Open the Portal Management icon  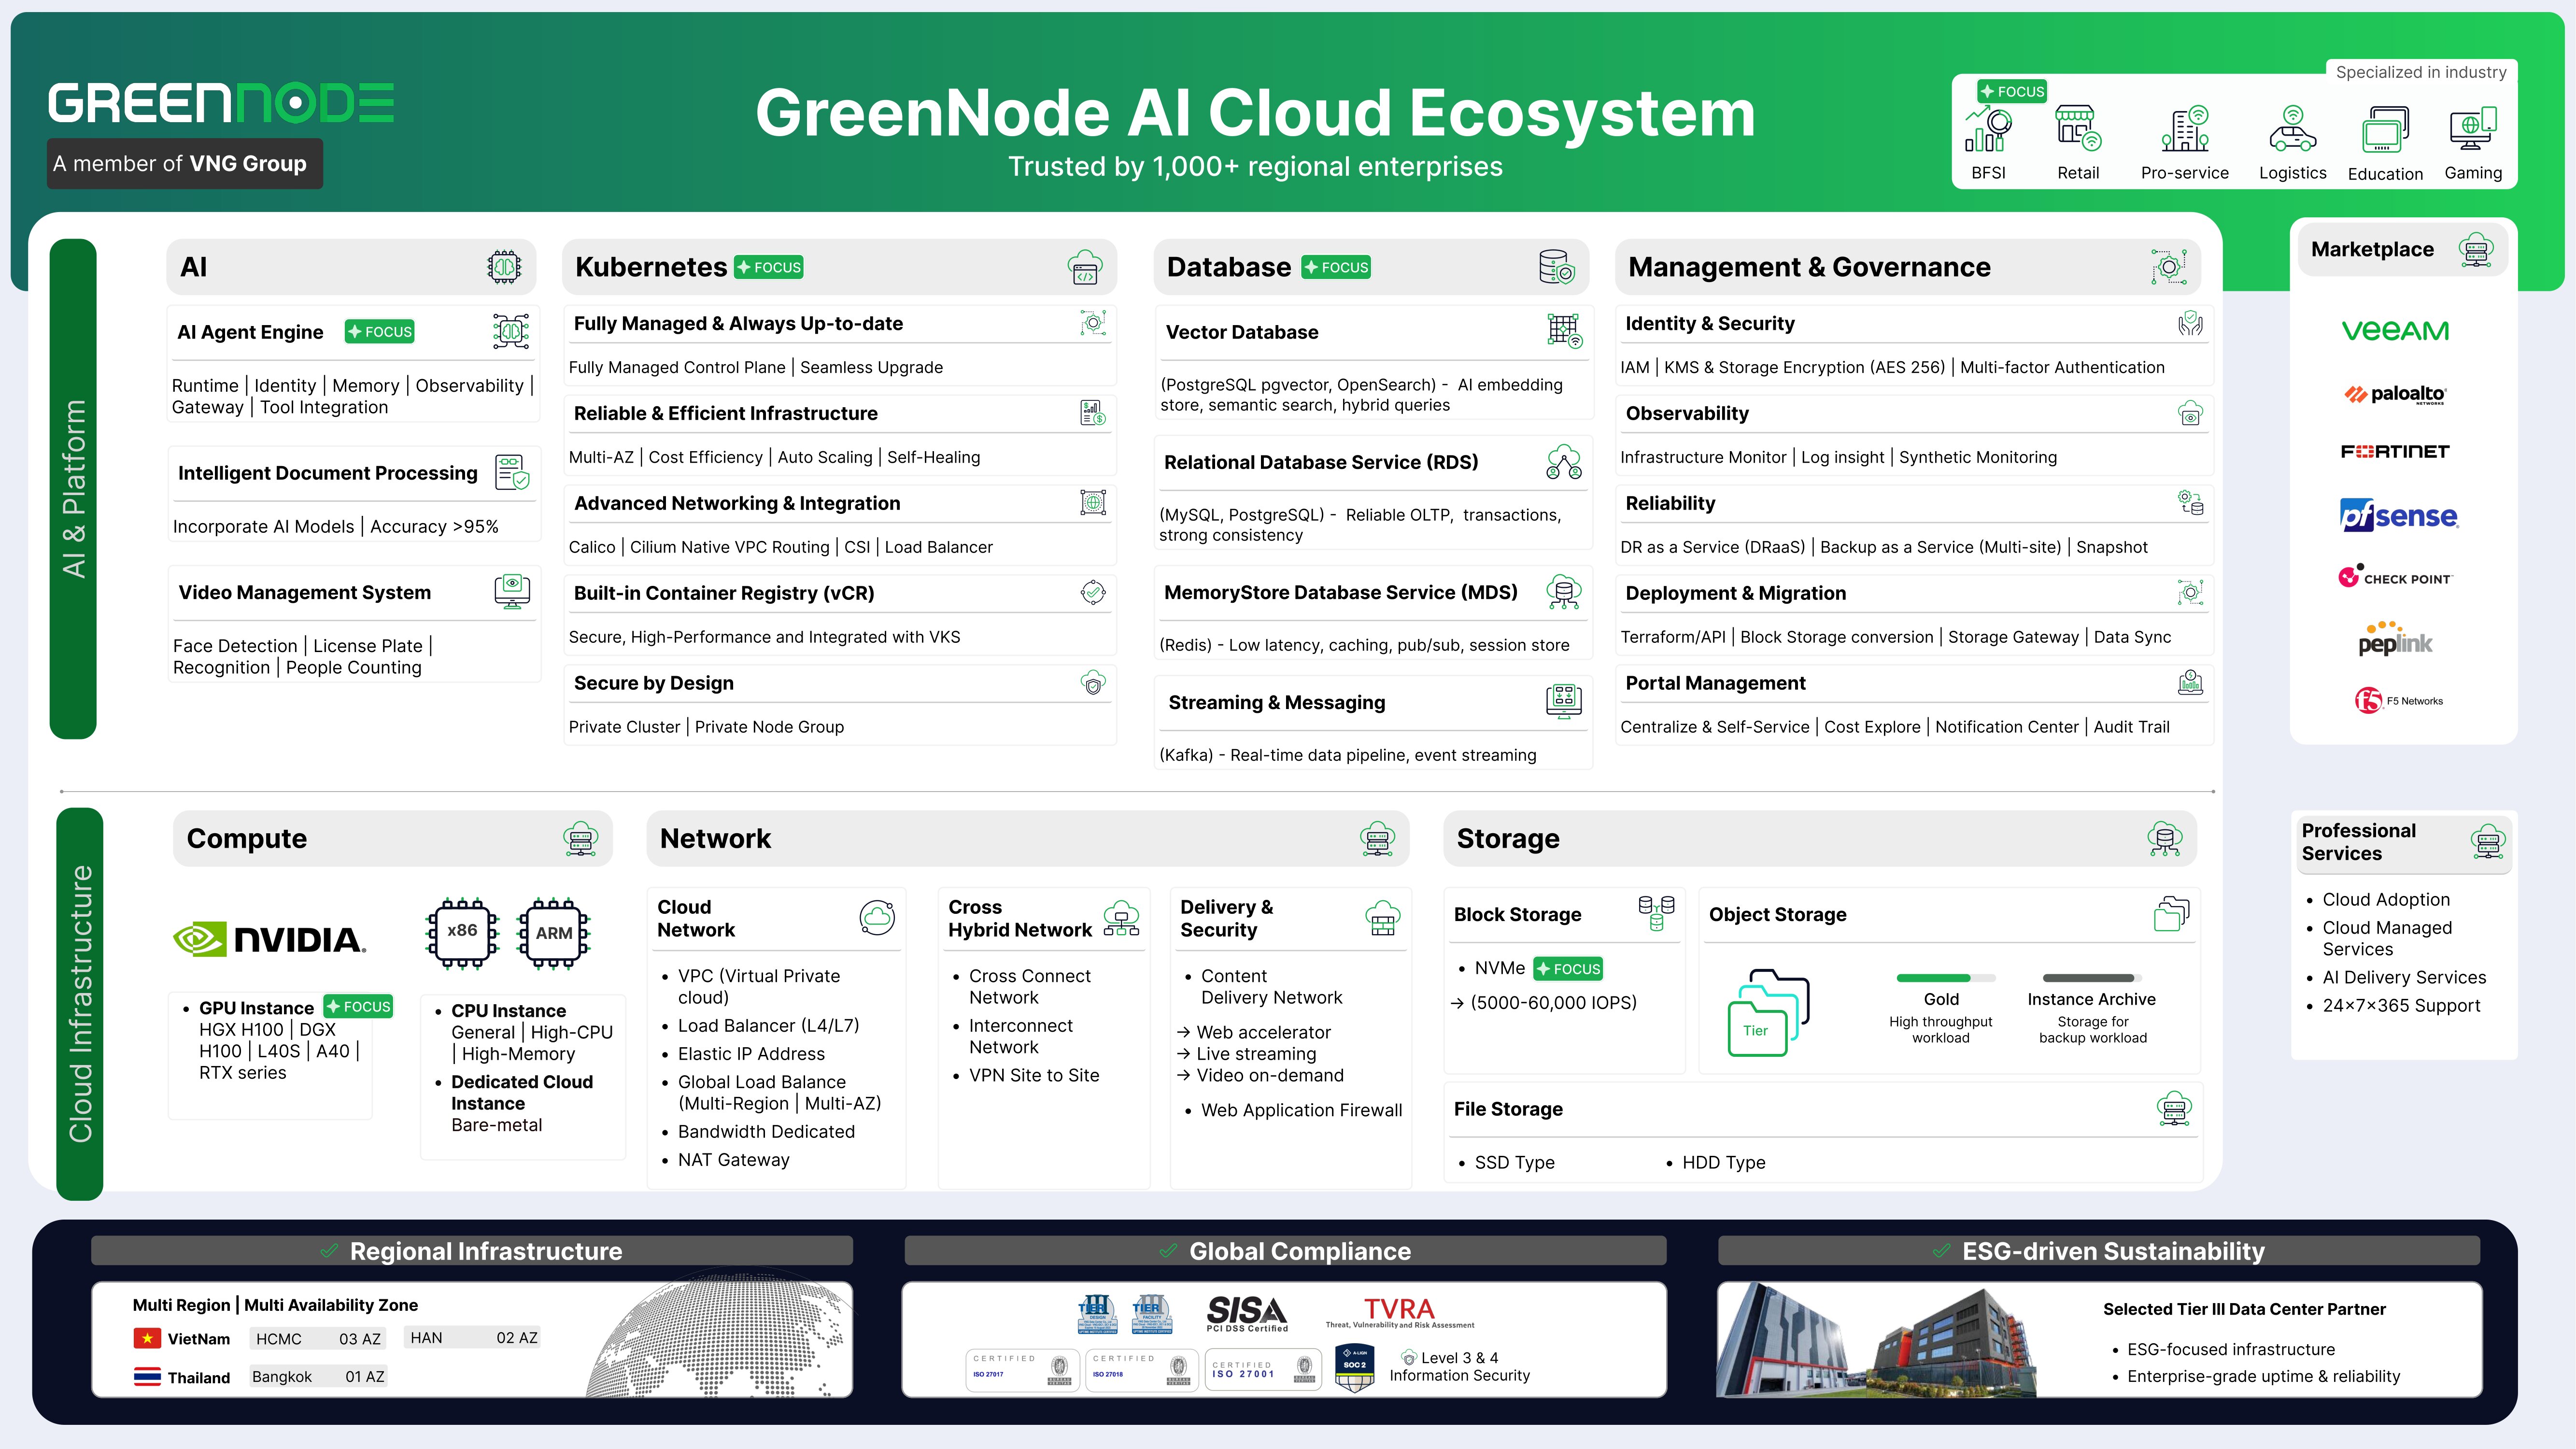(x=2191, y=683)
